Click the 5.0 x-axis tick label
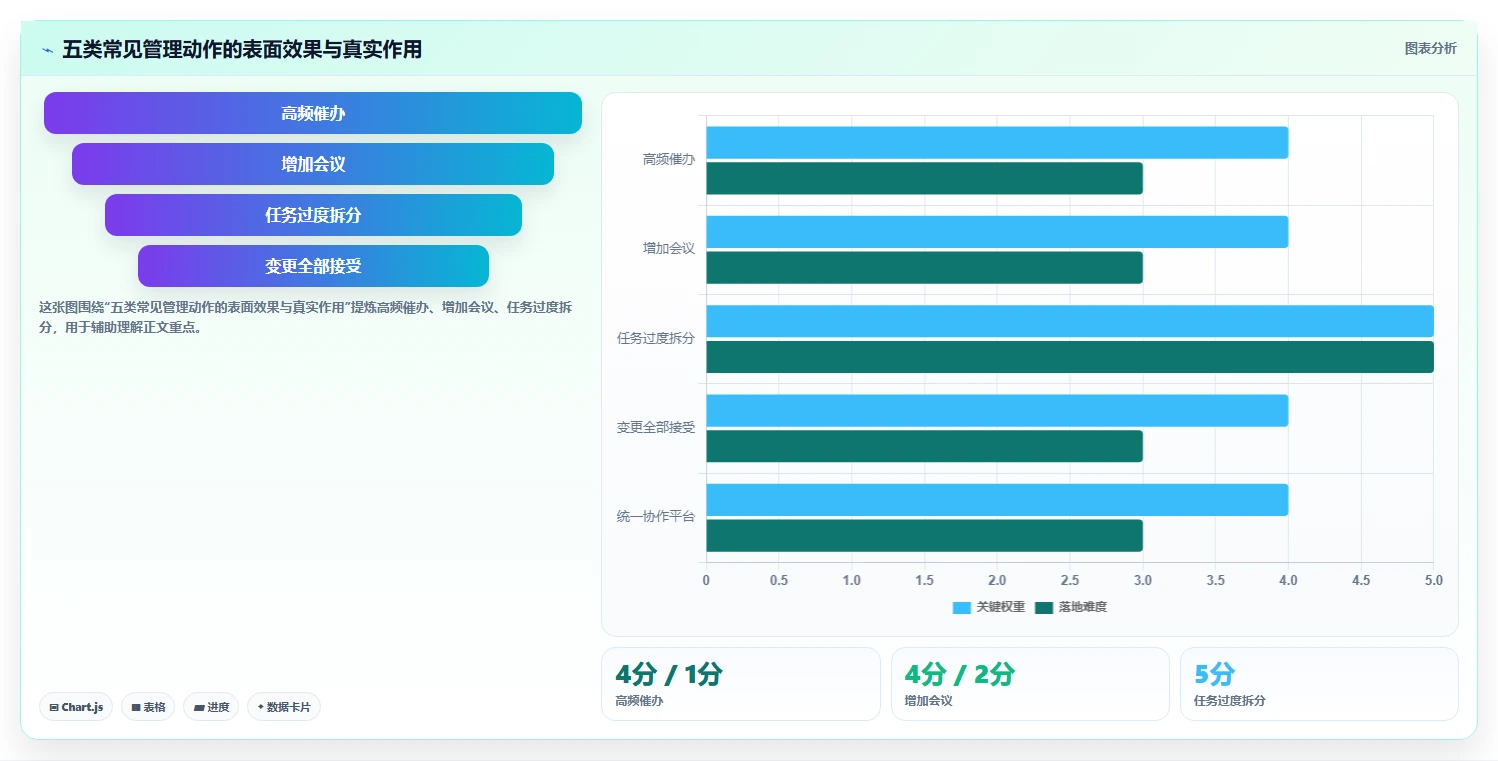Image resolution: width=1498 pixels, height=761 pixels. (1434, 581)
